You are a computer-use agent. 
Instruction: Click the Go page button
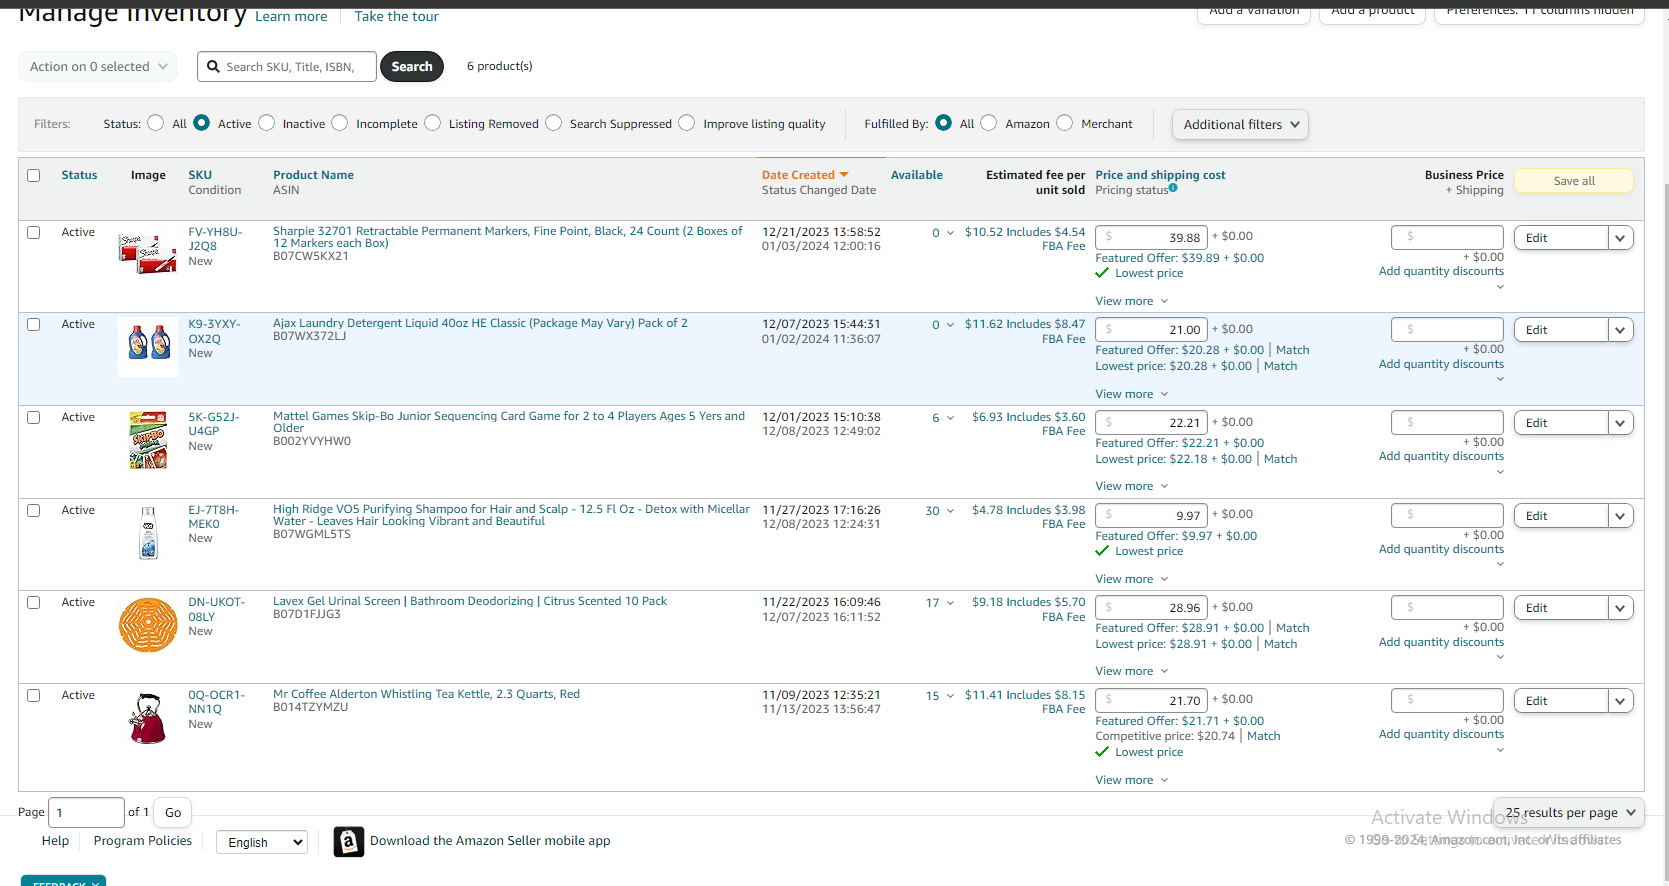click(x=173, y=813)
